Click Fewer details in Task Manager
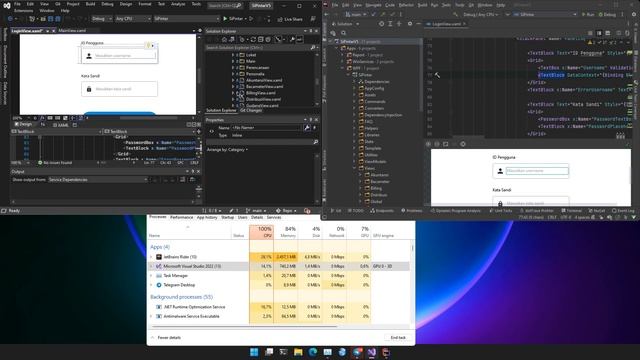640x360 pixels. (x=166, y=338)
